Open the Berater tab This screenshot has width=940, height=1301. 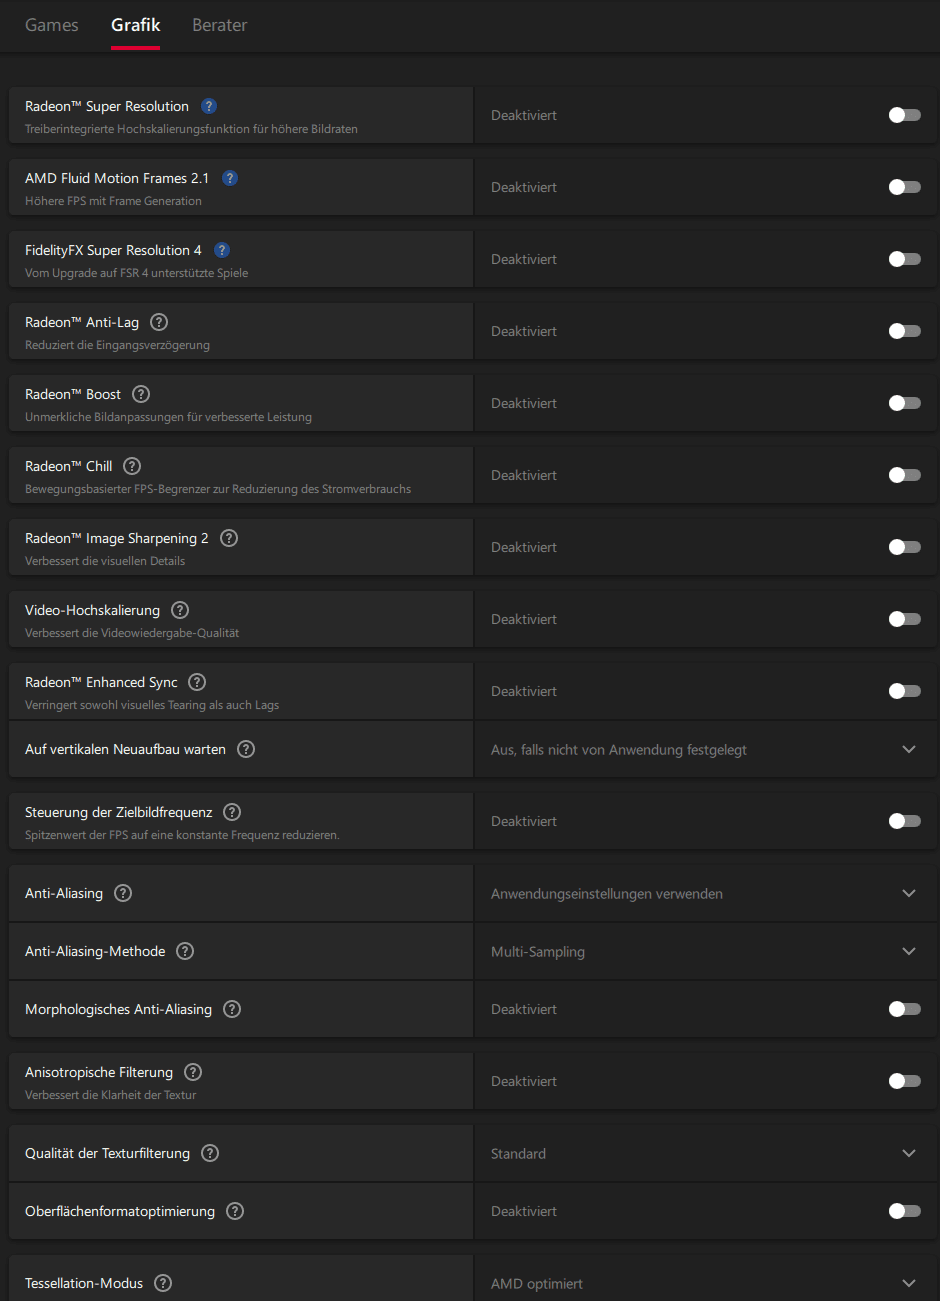(x=220, y=25)
